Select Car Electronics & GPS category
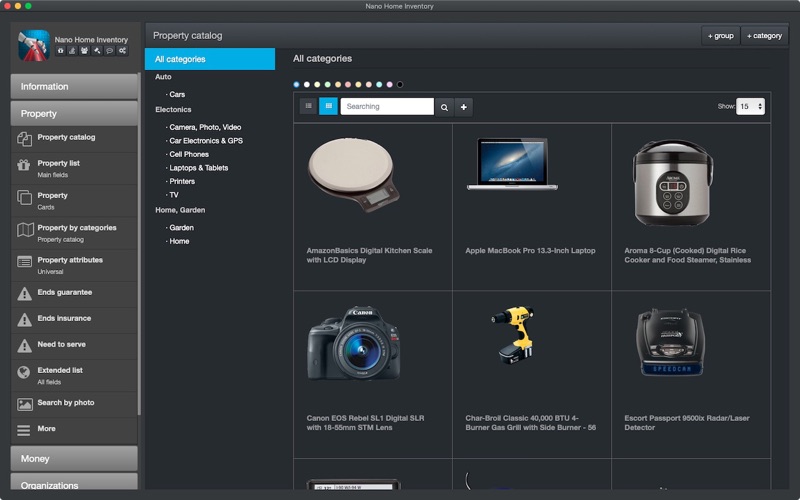 [206, 141]
